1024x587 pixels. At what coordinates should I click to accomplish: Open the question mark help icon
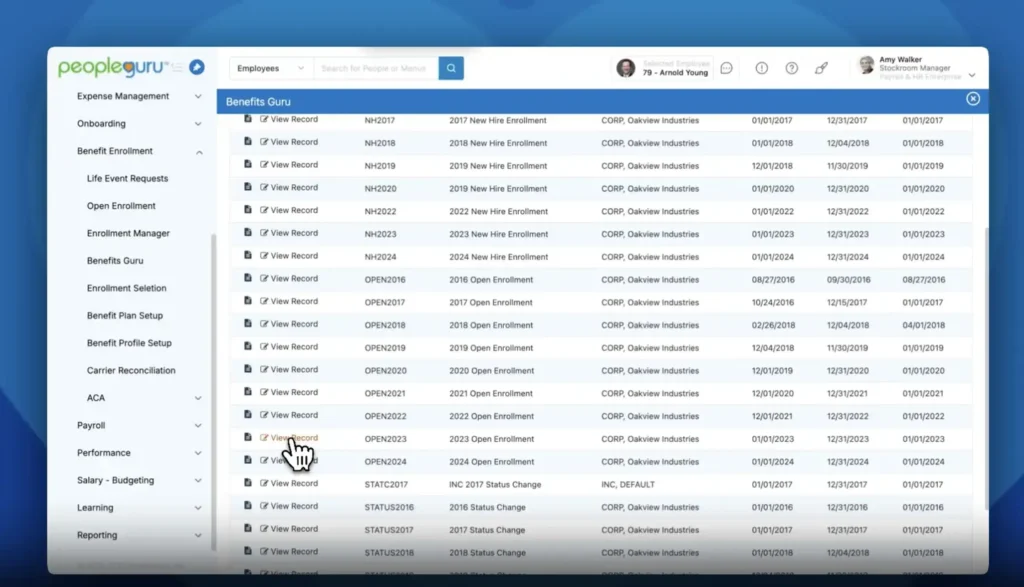point(791,68)
